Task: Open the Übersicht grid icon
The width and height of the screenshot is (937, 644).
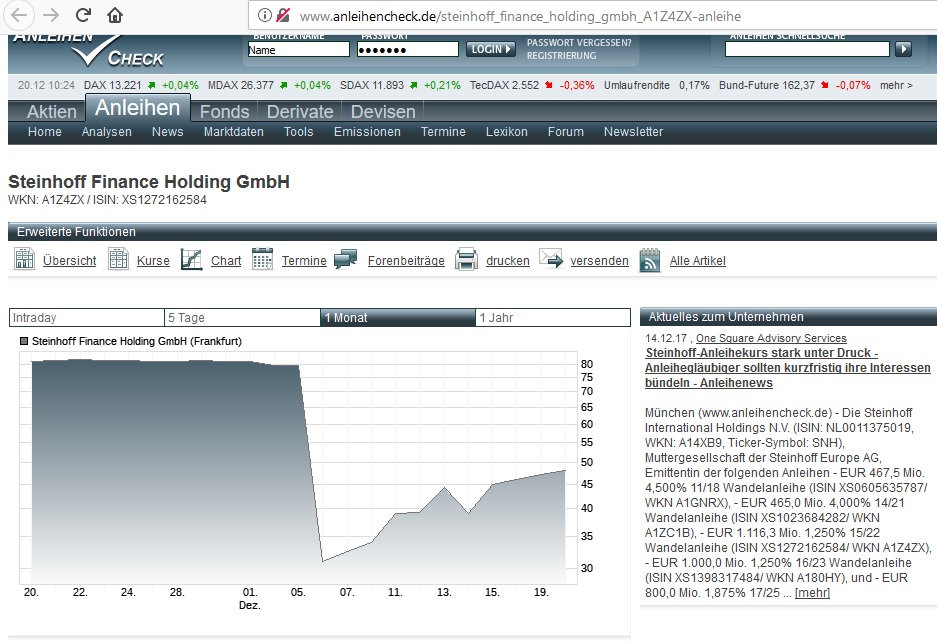Action: click(x=24, y=259)
